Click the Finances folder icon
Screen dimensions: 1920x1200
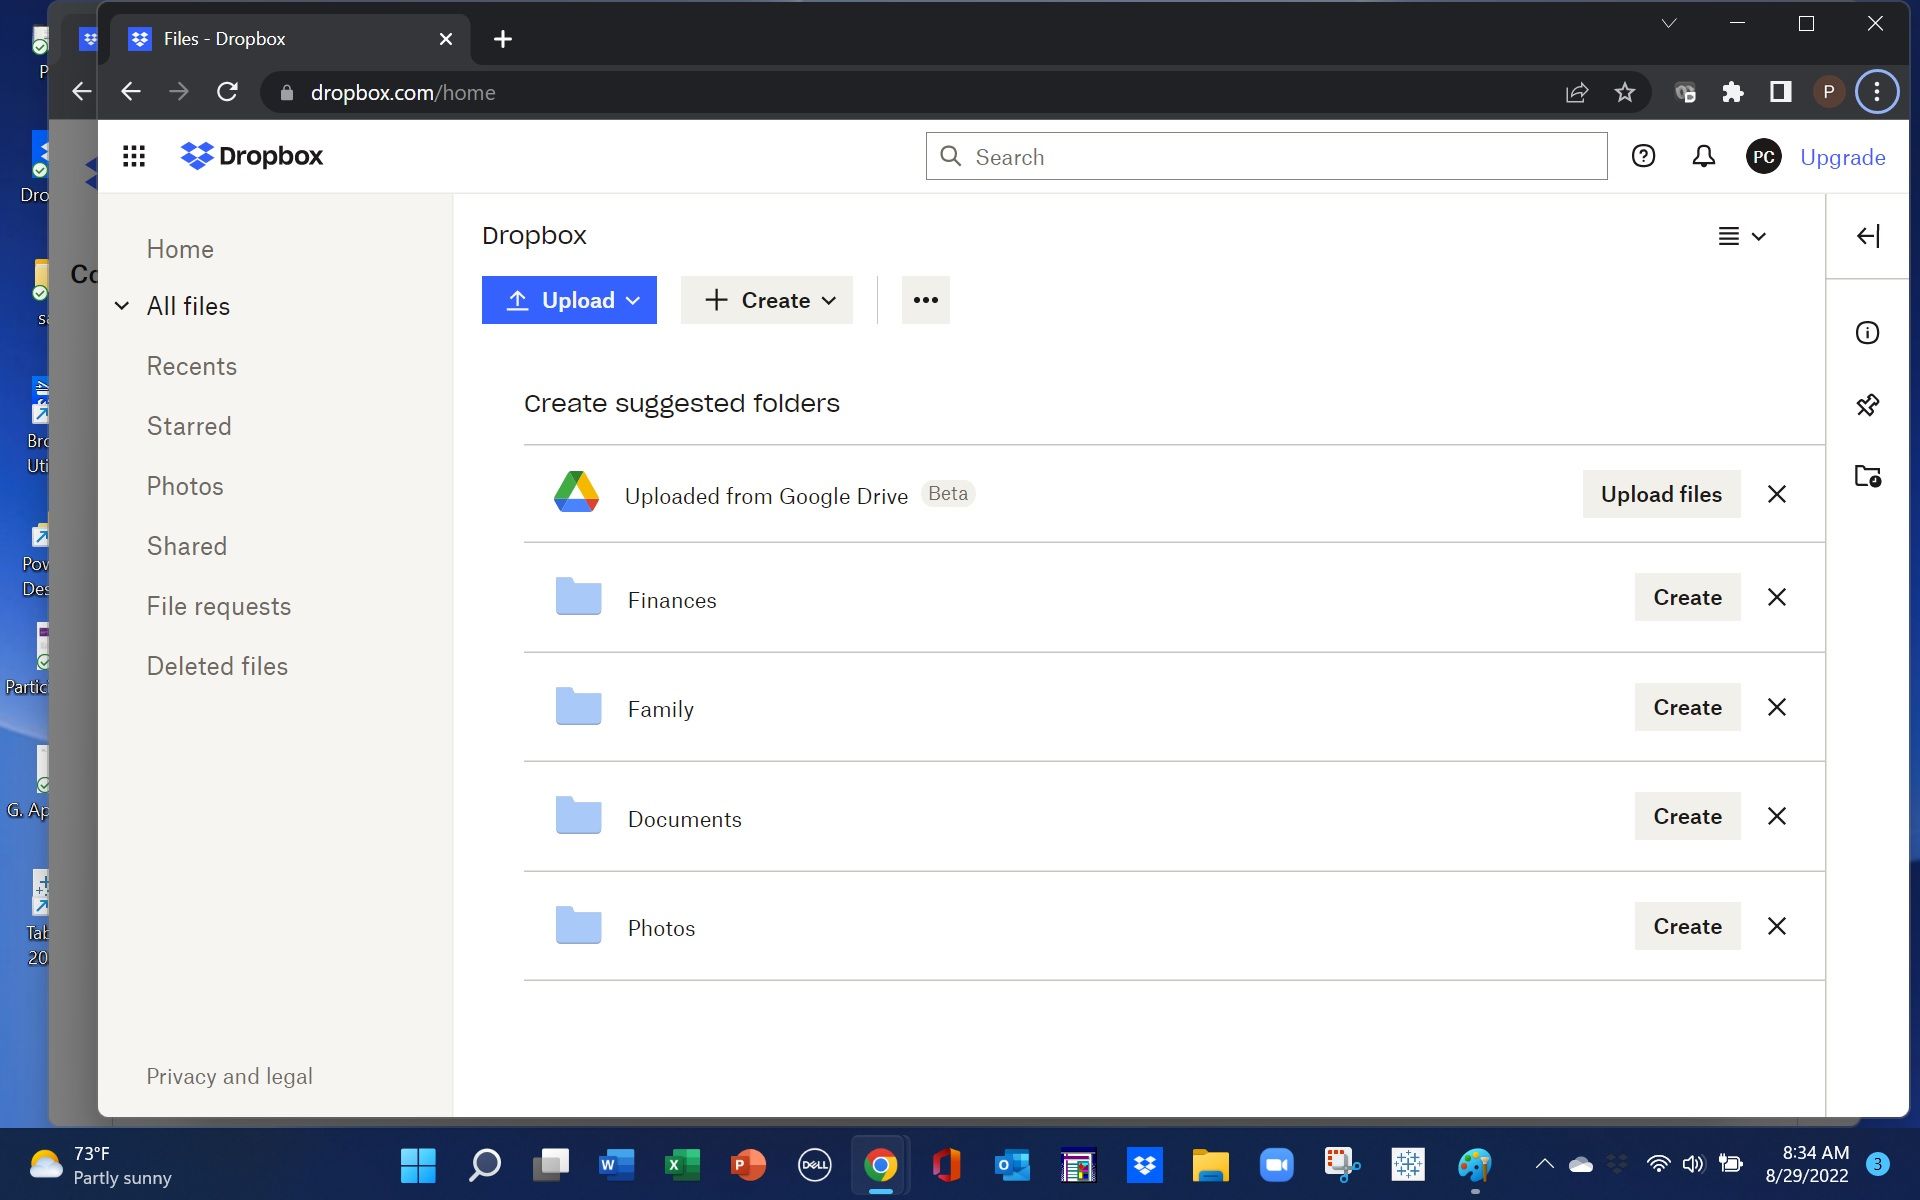(x=578, y=597)
